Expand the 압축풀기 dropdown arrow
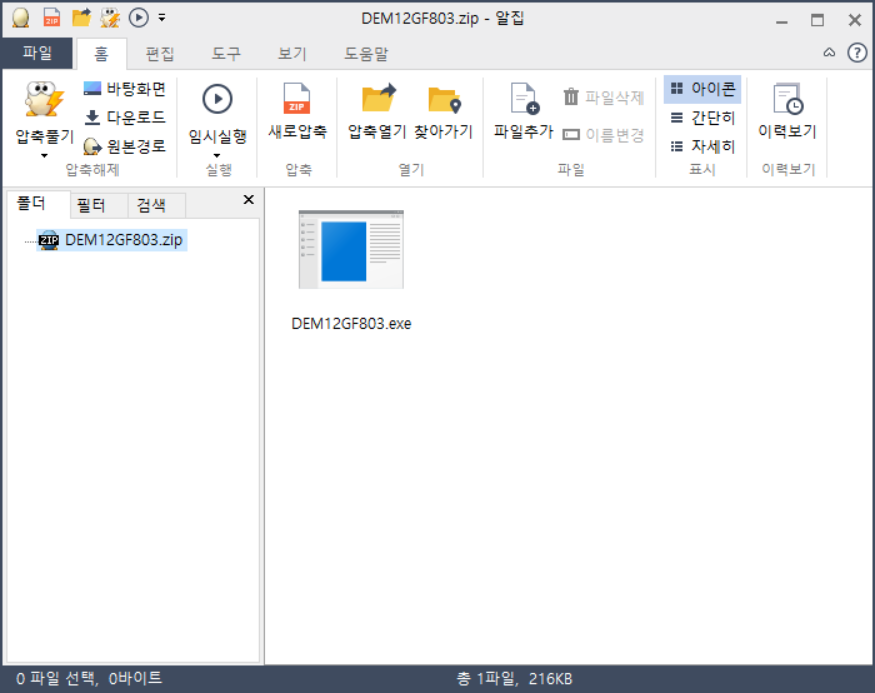 pyautogui.click(x=44, y=156)
